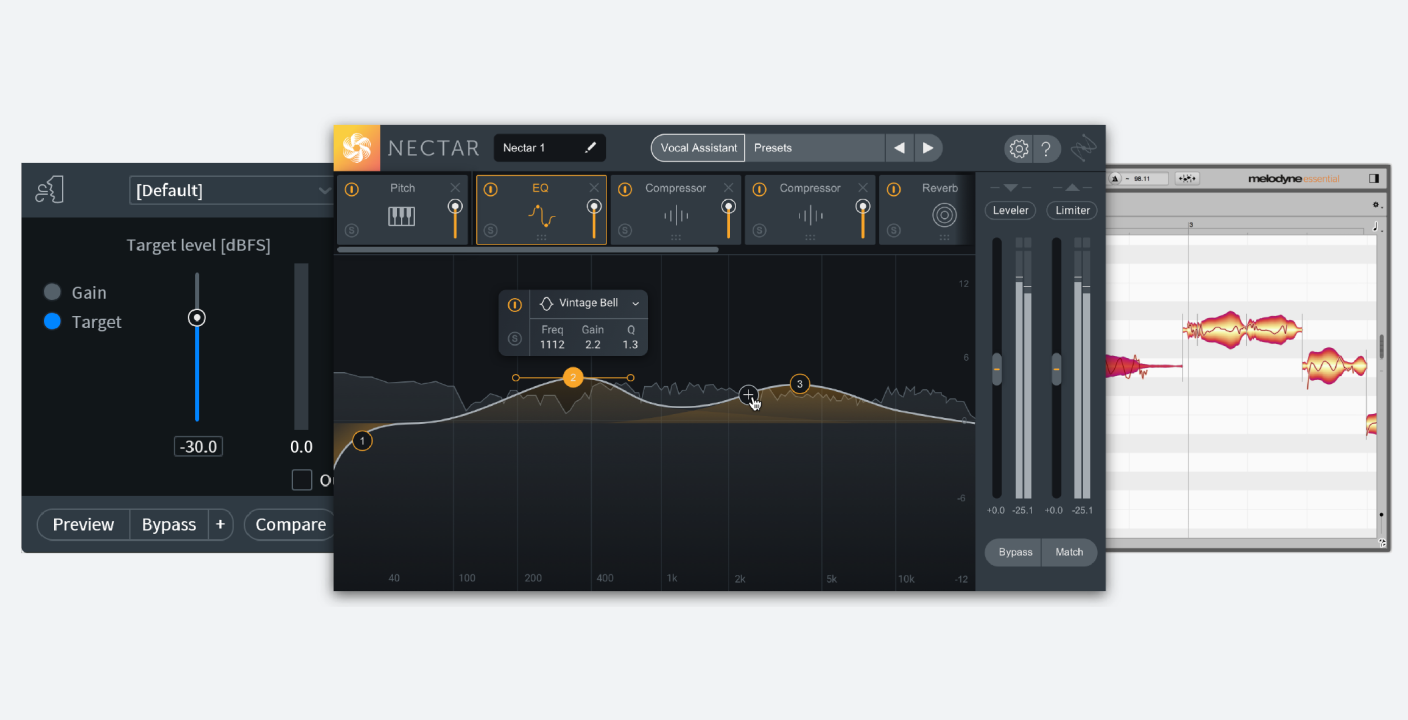Click the pencil icon to rename Nectar 1

click(x=590, y=148)
